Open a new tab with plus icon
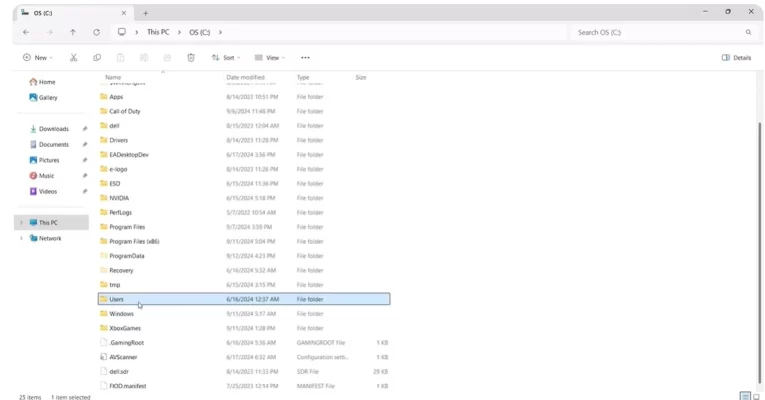765x400 pixels. 146,13
